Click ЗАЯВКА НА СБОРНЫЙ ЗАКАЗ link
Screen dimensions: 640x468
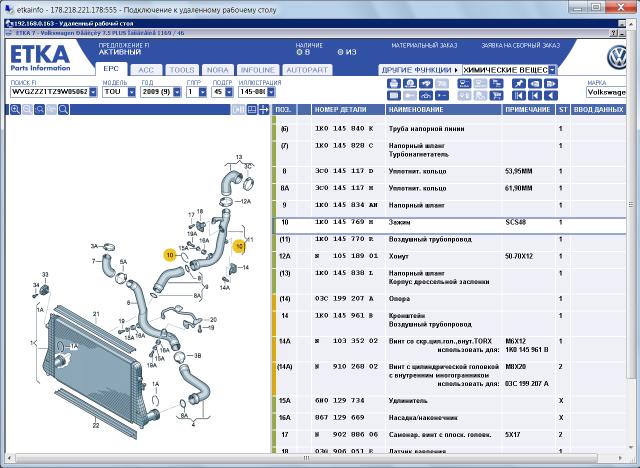pos(520,46)
